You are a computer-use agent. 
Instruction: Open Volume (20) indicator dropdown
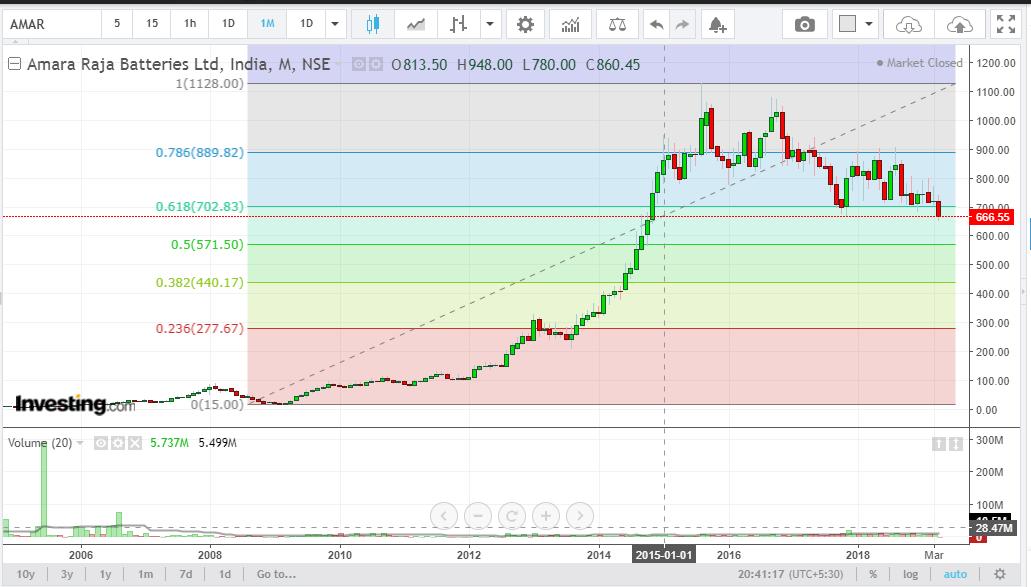(80, 443)
